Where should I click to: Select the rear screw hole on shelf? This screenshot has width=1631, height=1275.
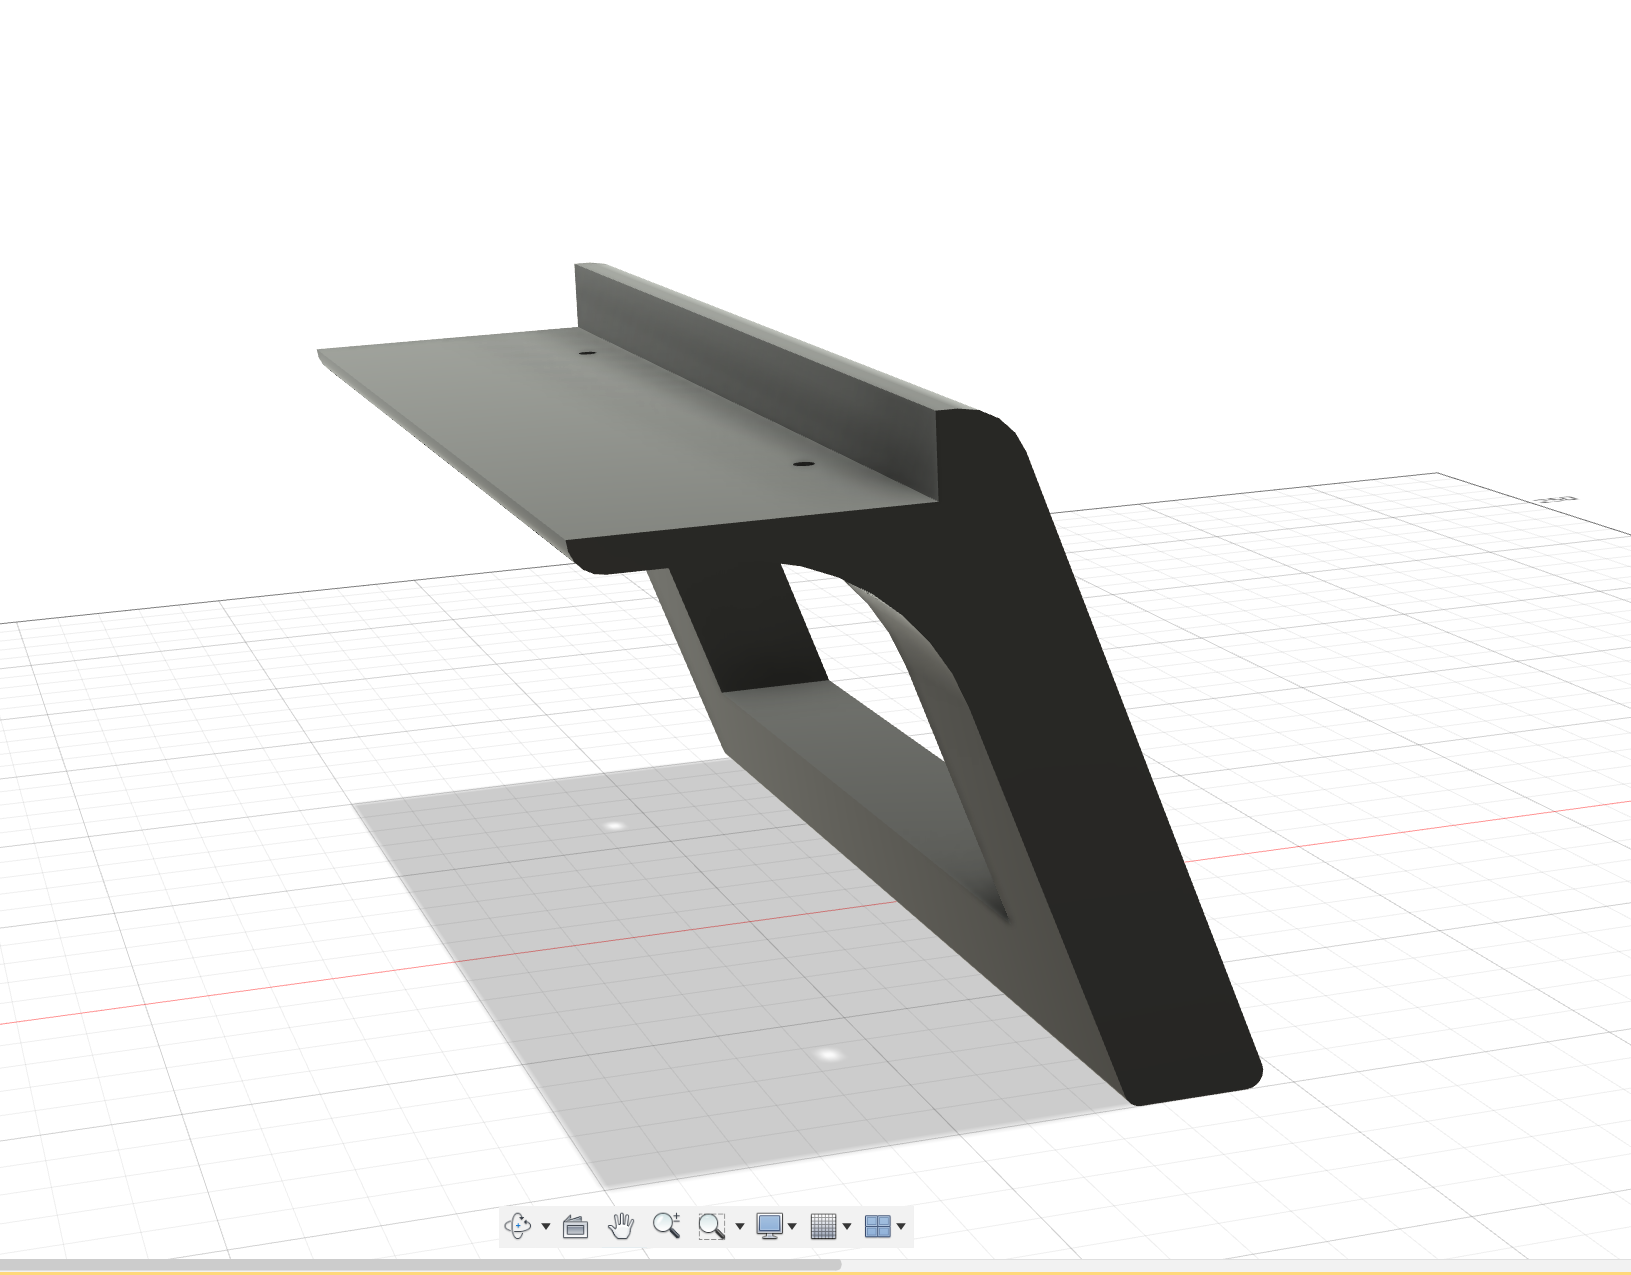[x=587, y=353]
